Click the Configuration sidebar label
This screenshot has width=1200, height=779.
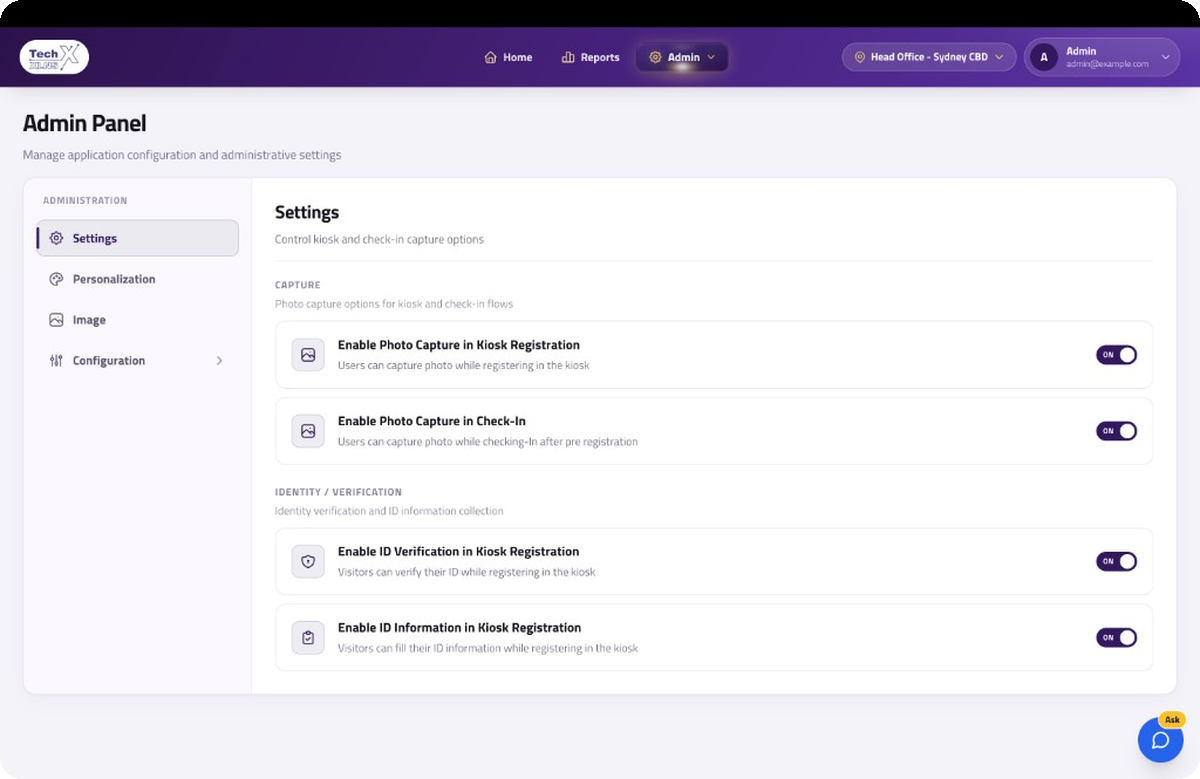[109, 360]
